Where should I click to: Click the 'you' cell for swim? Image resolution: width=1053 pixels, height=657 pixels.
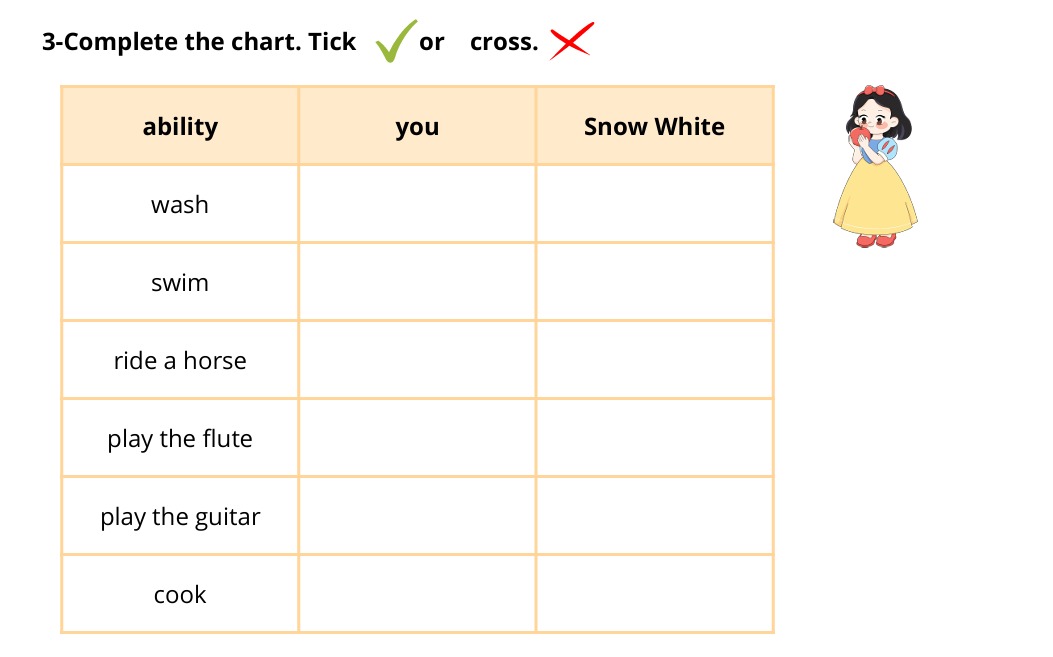pyautogui.click(x=417, y=282)
